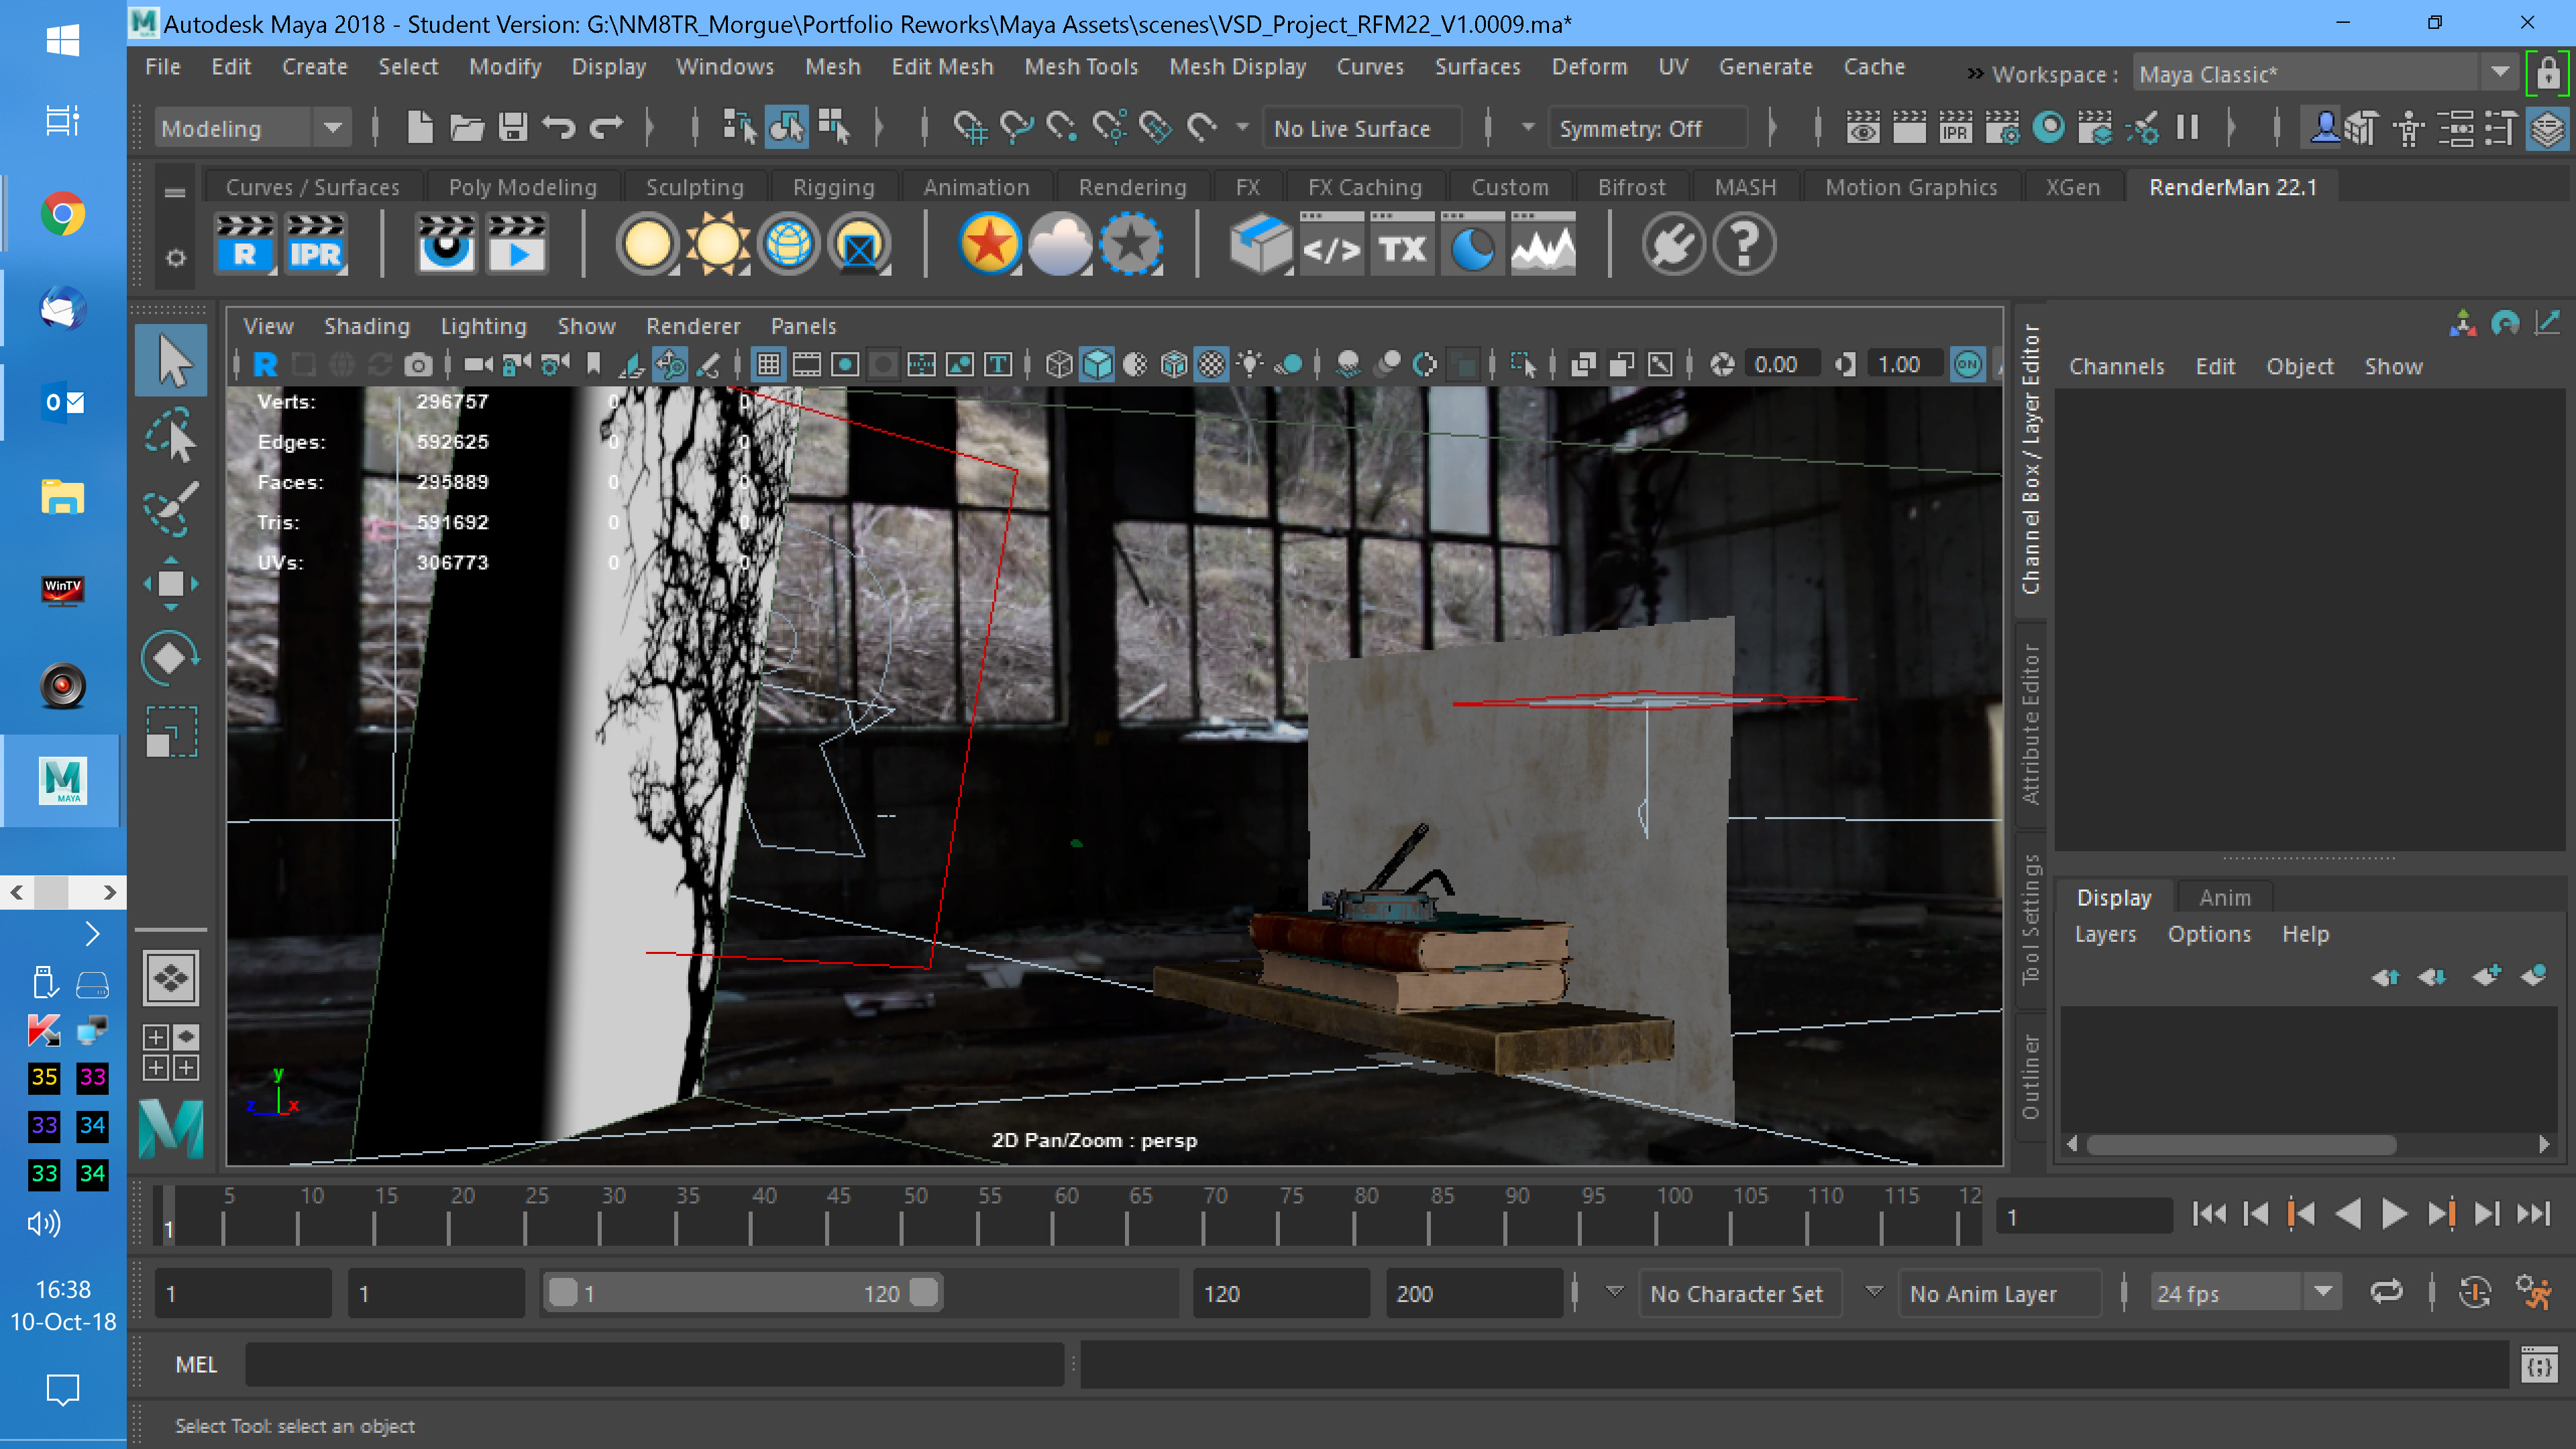Image resolution: width=2576 pixels, height=1449 pixels.
Task: Toggle viewport grid display
Action: pyautogui.click(x=768, y=365)
